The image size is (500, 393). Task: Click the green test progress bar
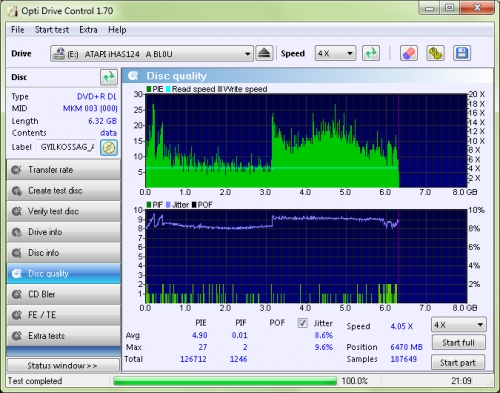coord(225,381)
